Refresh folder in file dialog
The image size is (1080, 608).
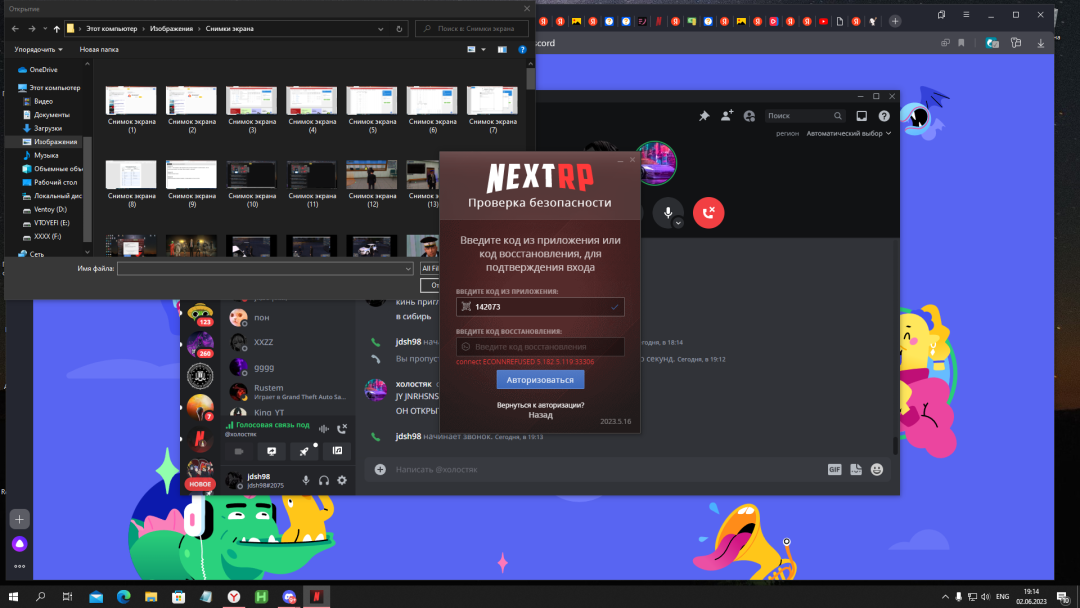coord(399,29)
